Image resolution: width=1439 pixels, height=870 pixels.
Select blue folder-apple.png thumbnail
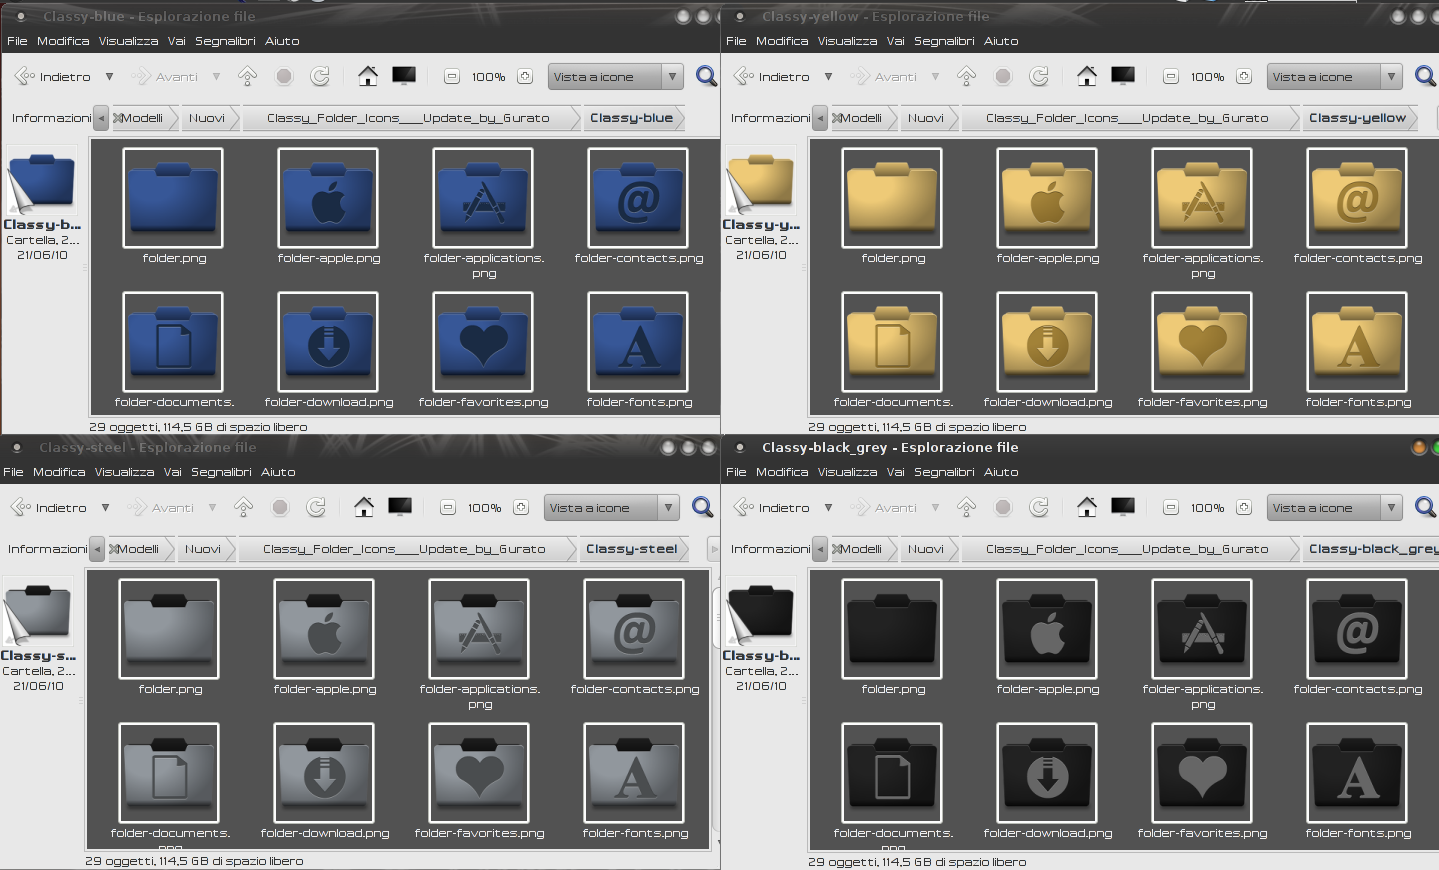(x=328, y=198)
